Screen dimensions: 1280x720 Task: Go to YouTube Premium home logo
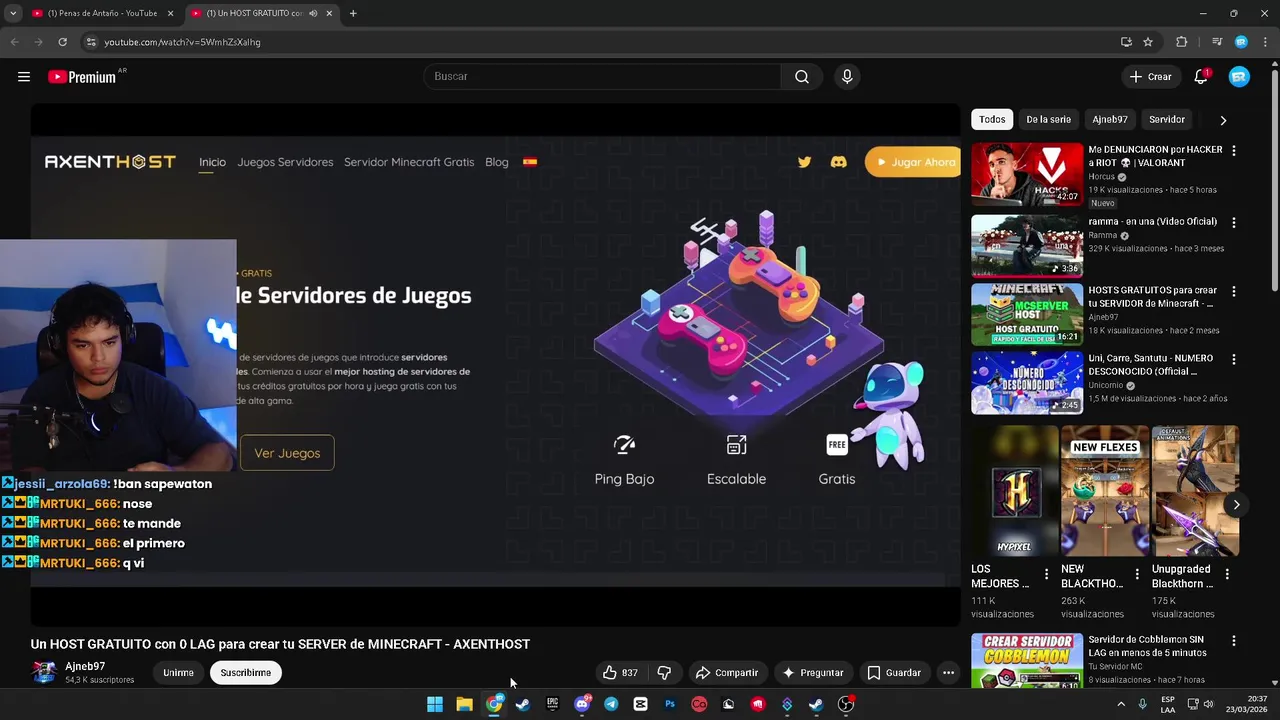pyautogui.click(x=82, y=77)
